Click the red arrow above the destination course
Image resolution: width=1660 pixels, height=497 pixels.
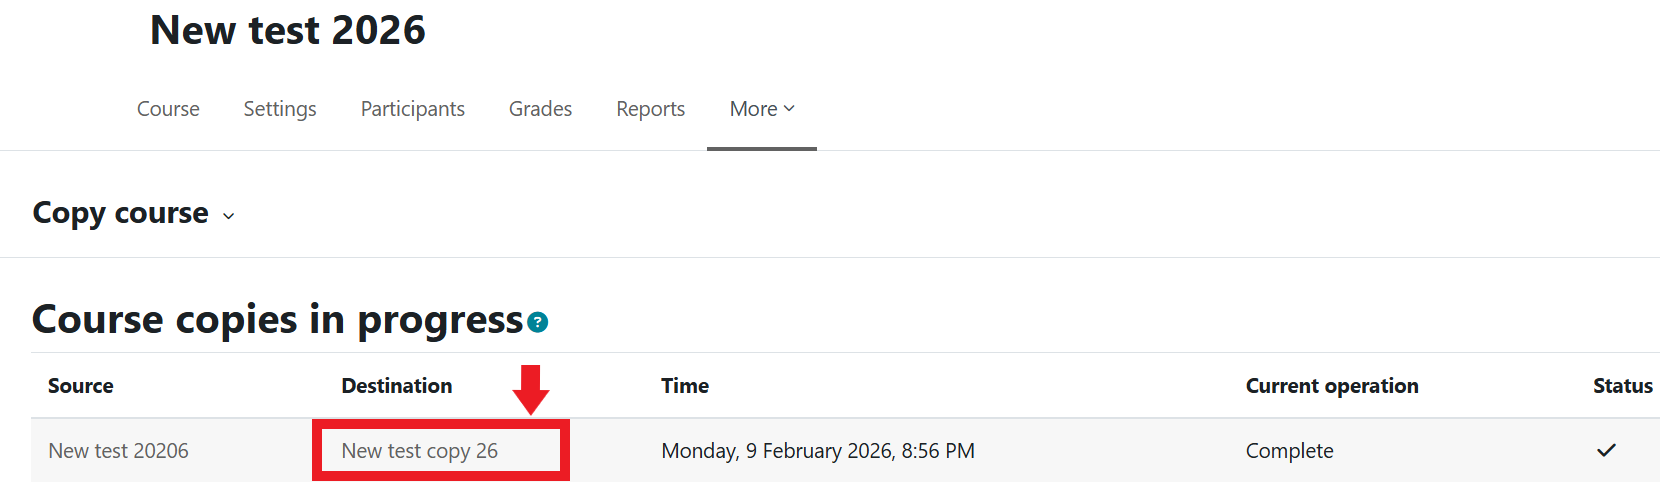(x=531, y=389)
